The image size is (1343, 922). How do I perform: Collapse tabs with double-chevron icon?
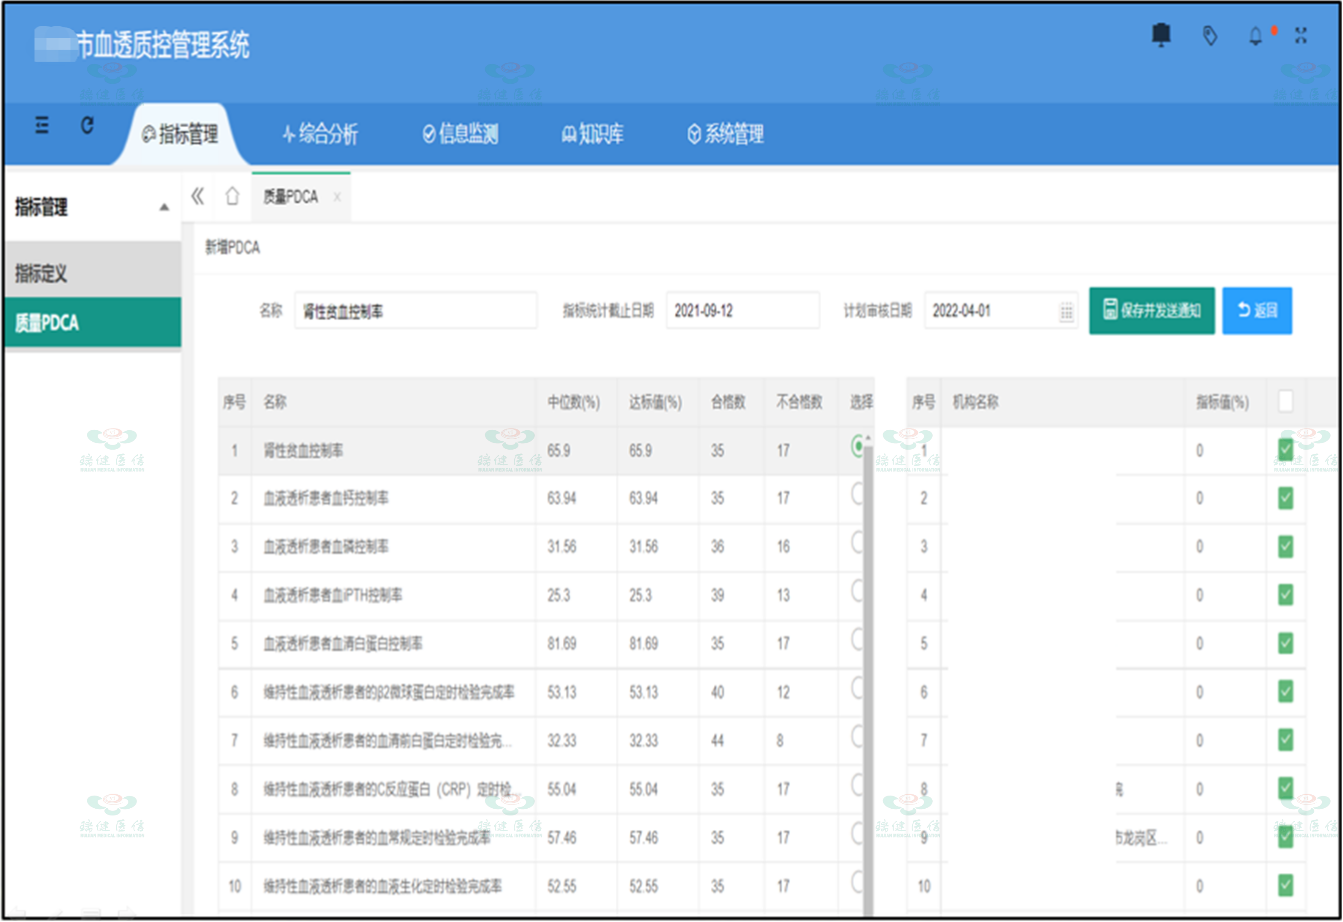pyautogui.click(x=197, y=196)
